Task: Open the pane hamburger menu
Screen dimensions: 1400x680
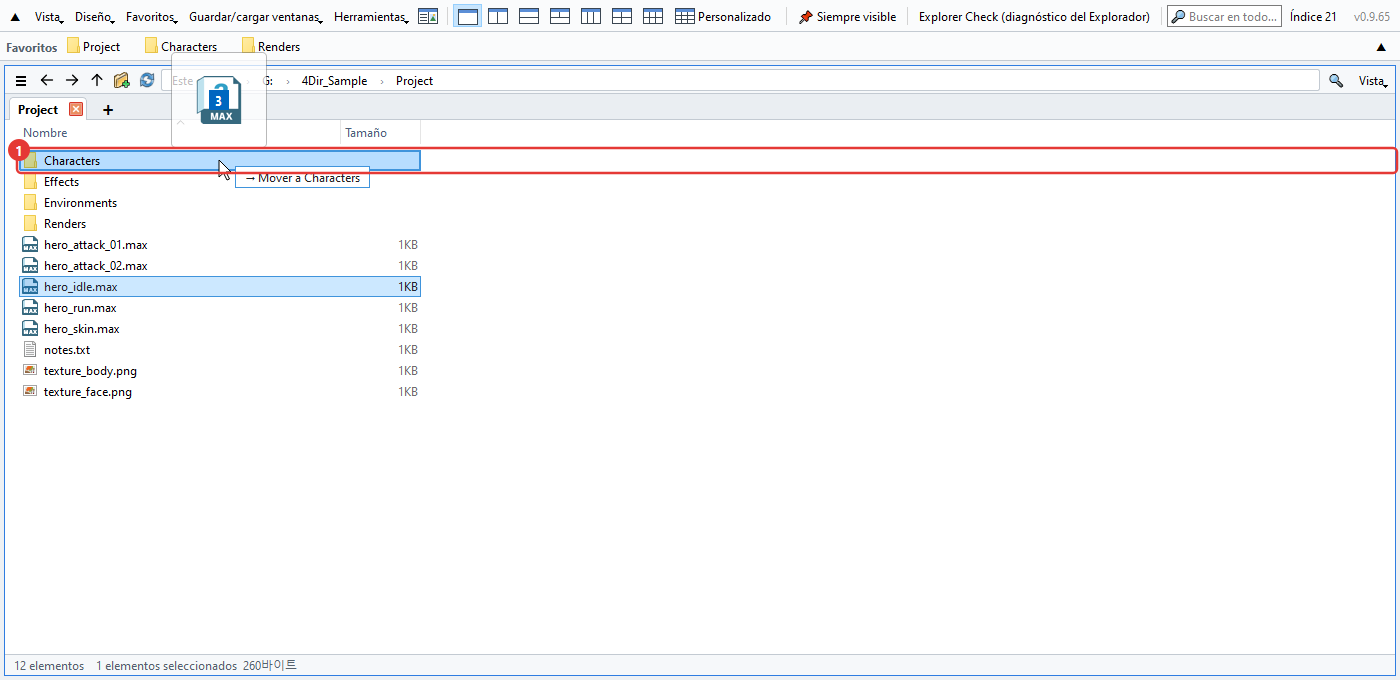Action: click(21, 81)
